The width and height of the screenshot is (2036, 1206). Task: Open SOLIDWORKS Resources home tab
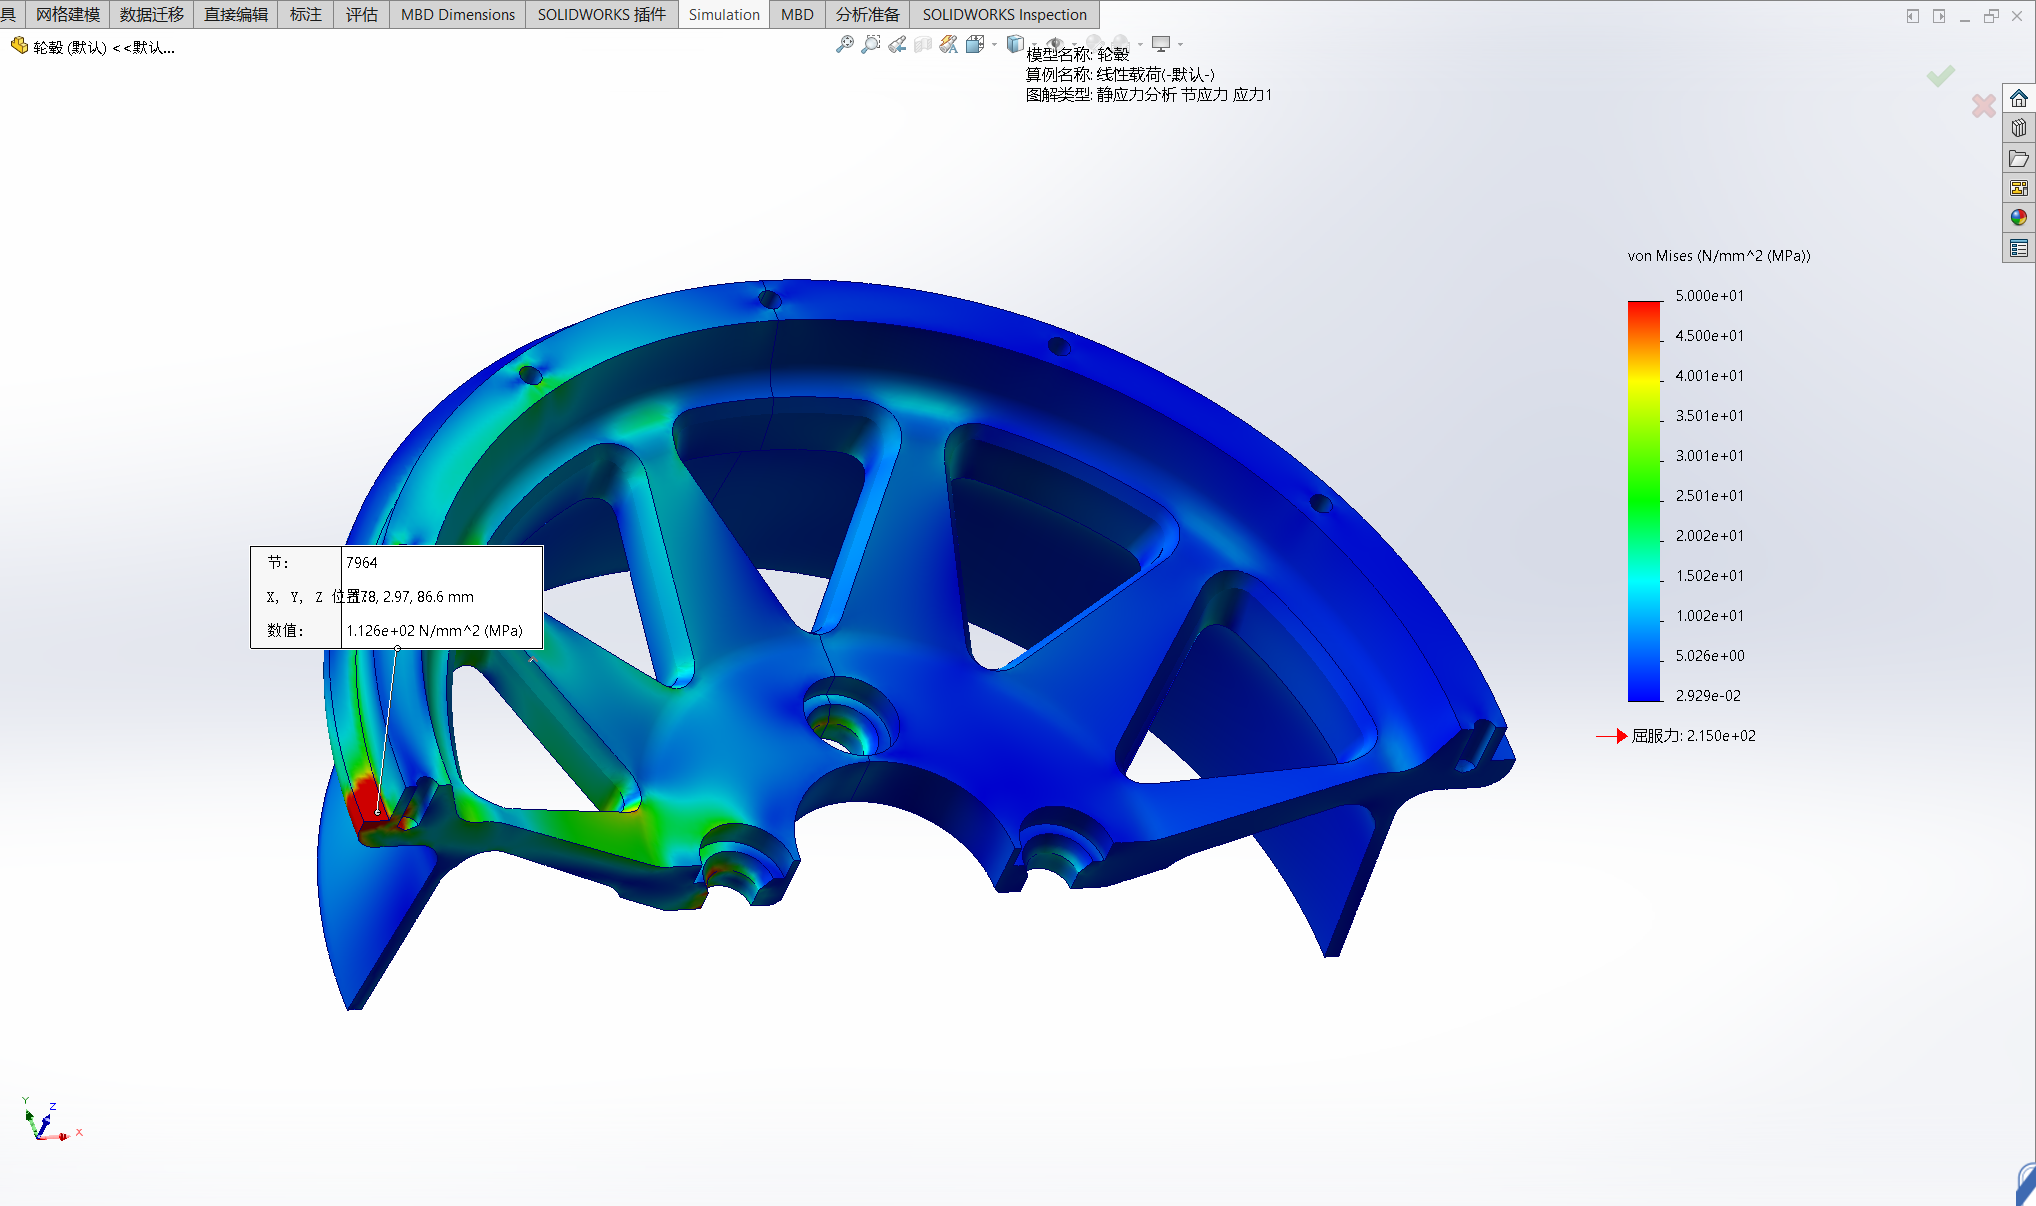pyautogui.click(x=2019, y=98)
